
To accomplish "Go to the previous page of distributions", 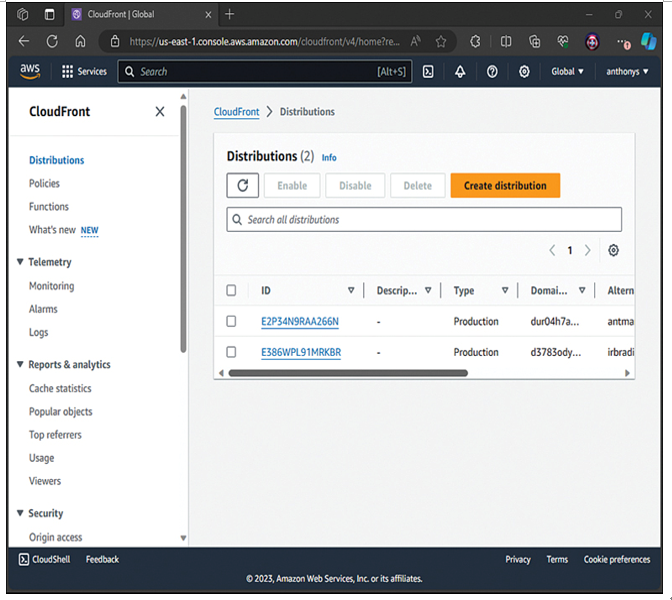I will pos(552,250).
